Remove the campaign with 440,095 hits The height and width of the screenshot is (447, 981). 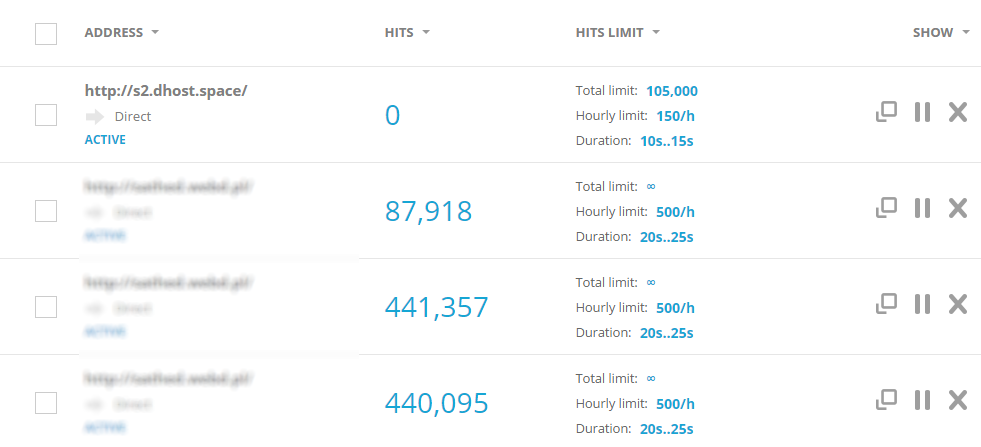957,400
